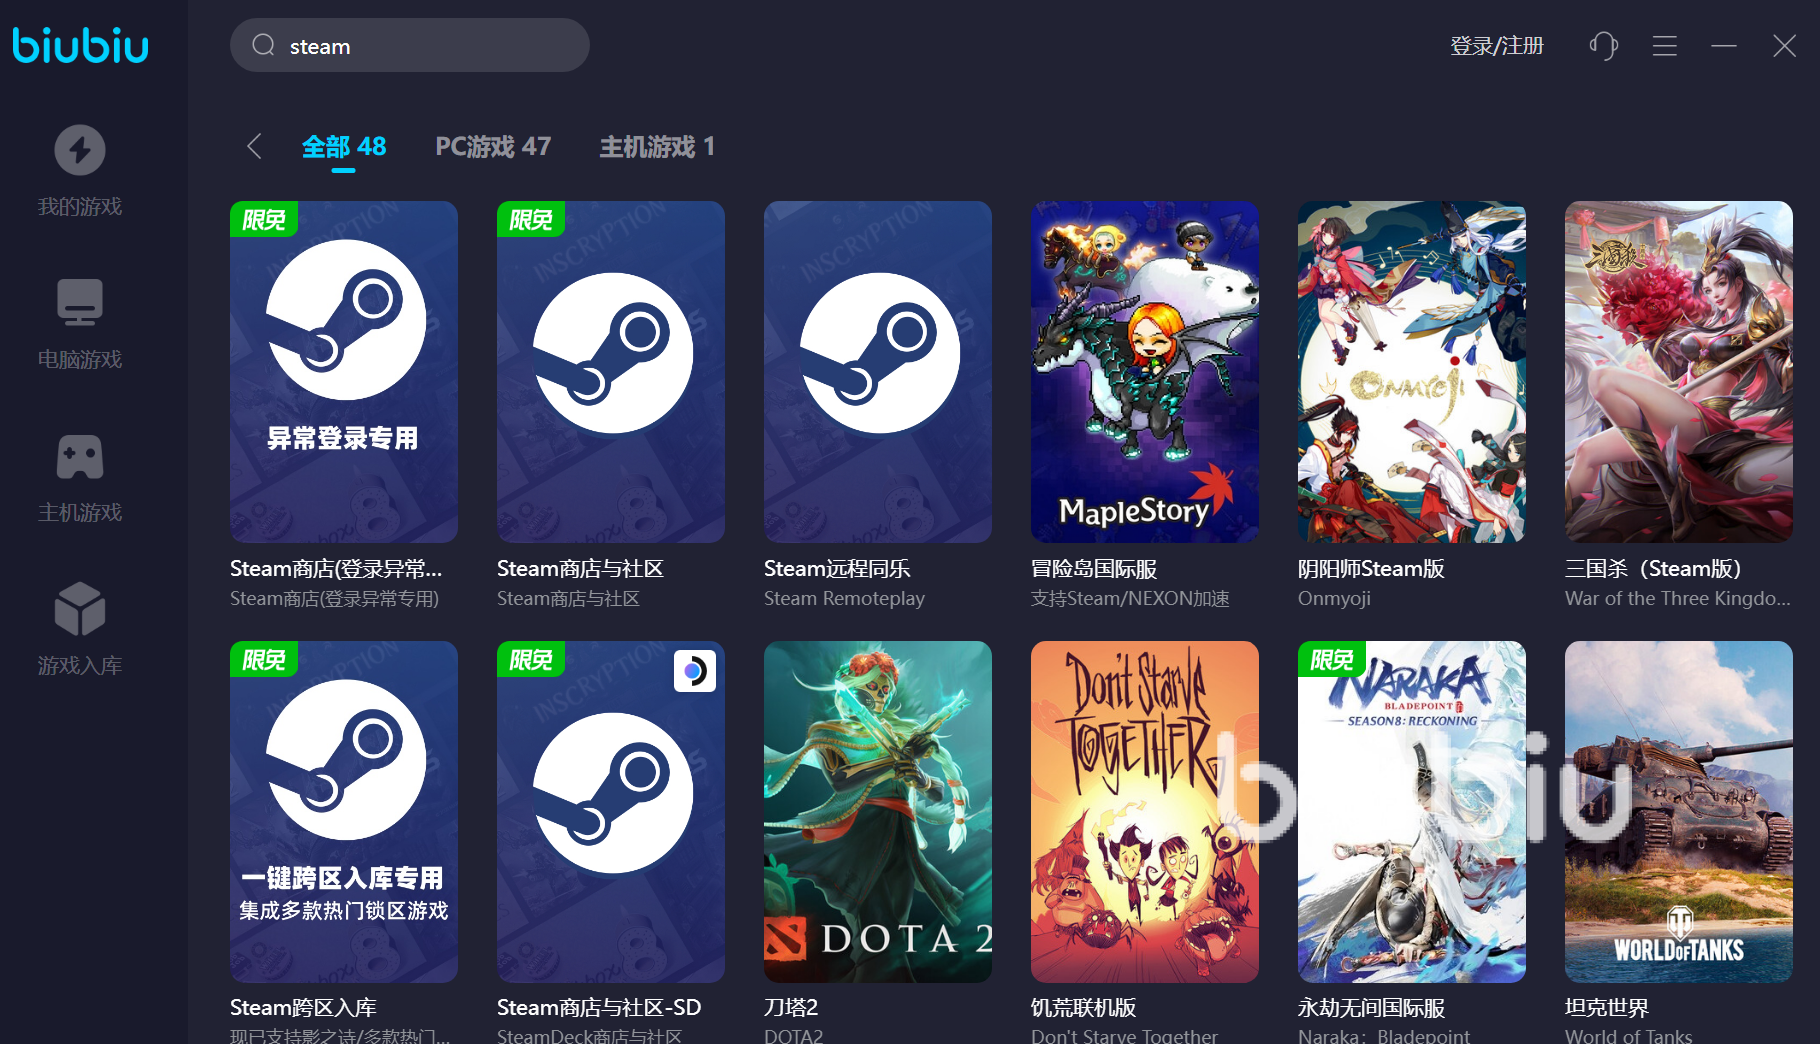This screenshot has width=1820, height=1044.
Task: Select the DOTA 2 game thumbnail
Action: pyautogui.click(x=877, y=811)
